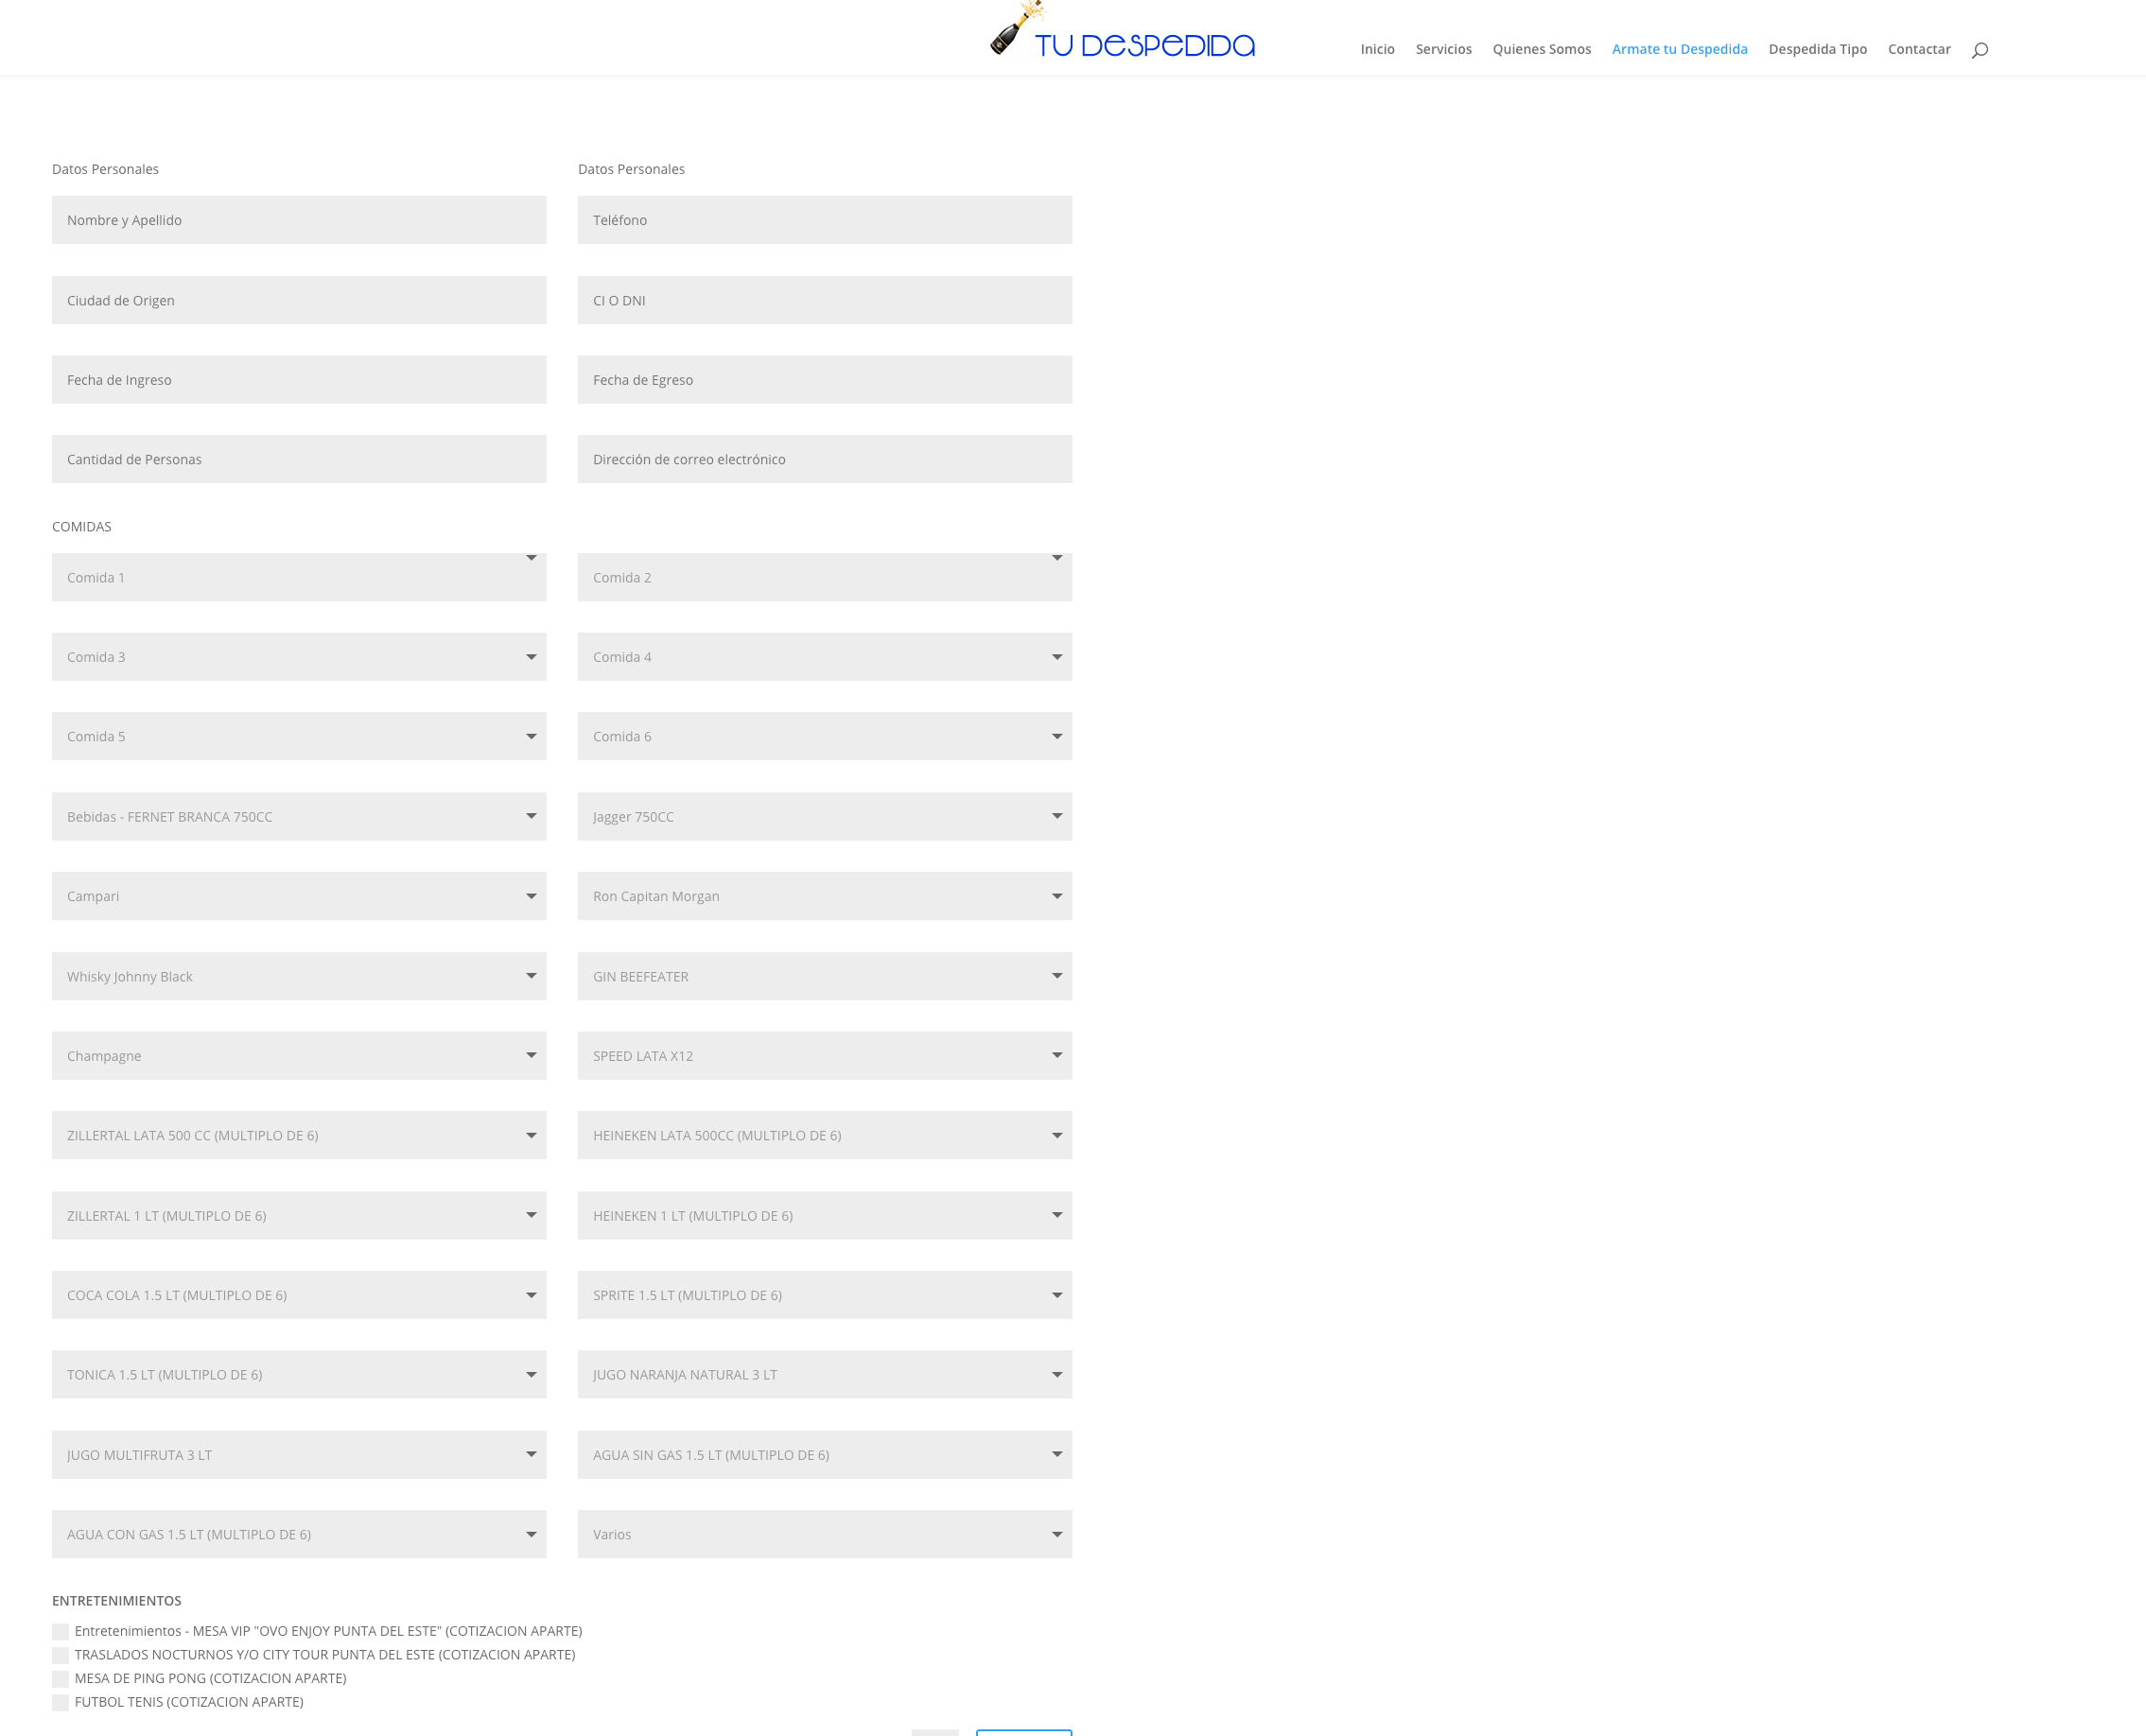Open Despedida Tipo page
The image size is (2146, 1736).
point(1817,49)
